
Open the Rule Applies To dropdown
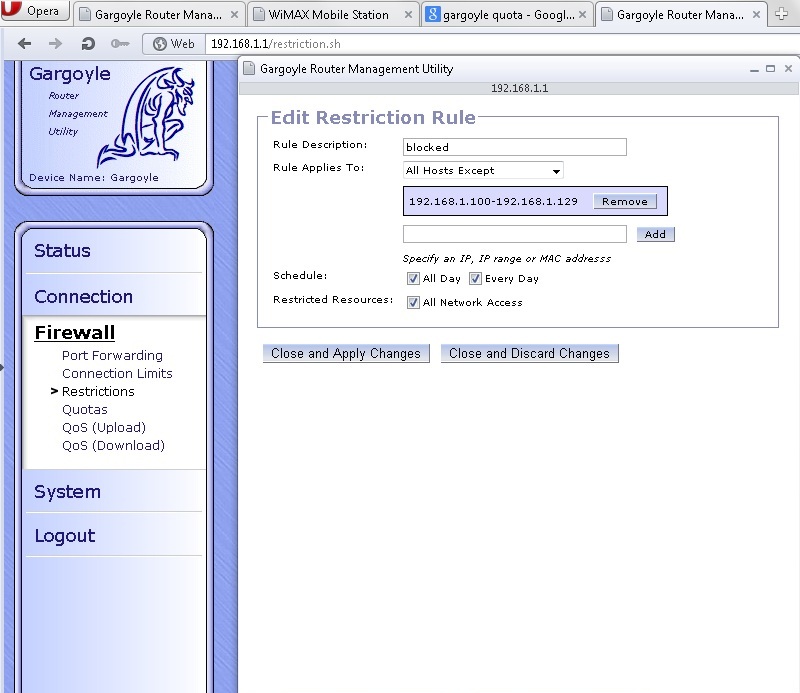[483, 170]
